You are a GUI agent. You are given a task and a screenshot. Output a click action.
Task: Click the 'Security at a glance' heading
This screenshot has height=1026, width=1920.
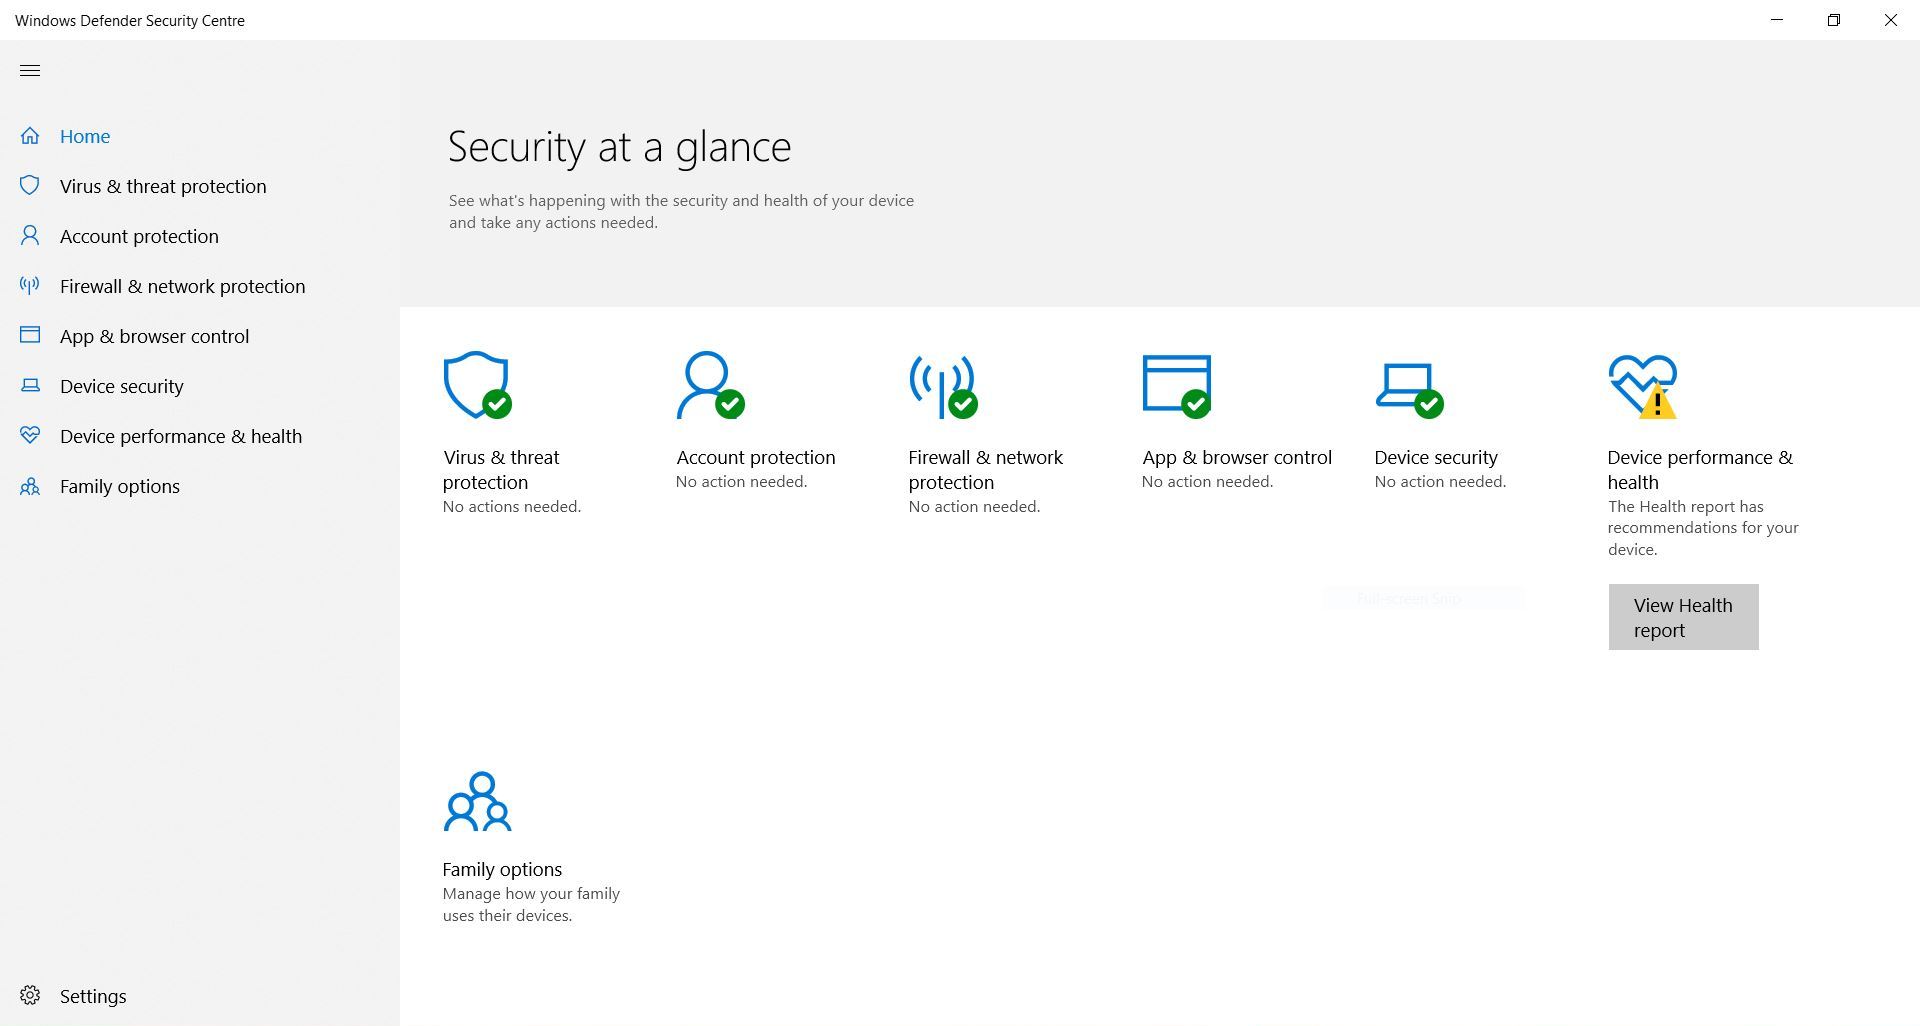point(619,147)
